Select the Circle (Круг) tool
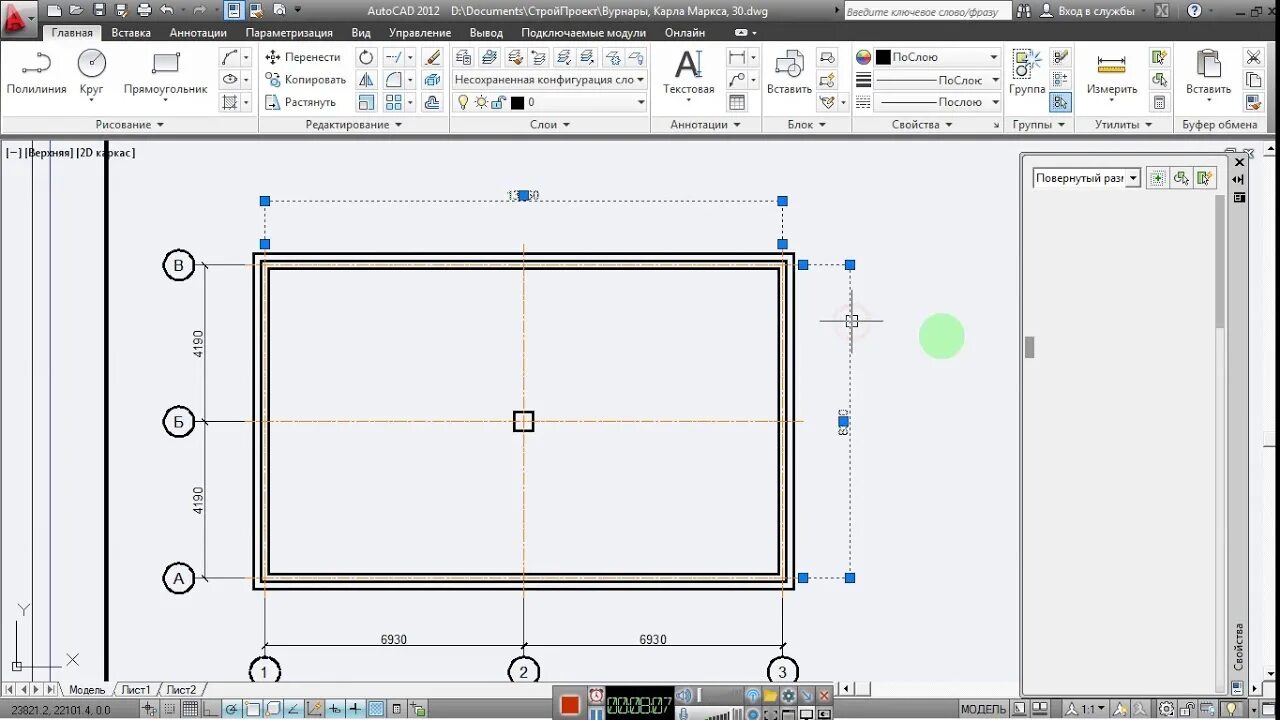 [92, 73]
